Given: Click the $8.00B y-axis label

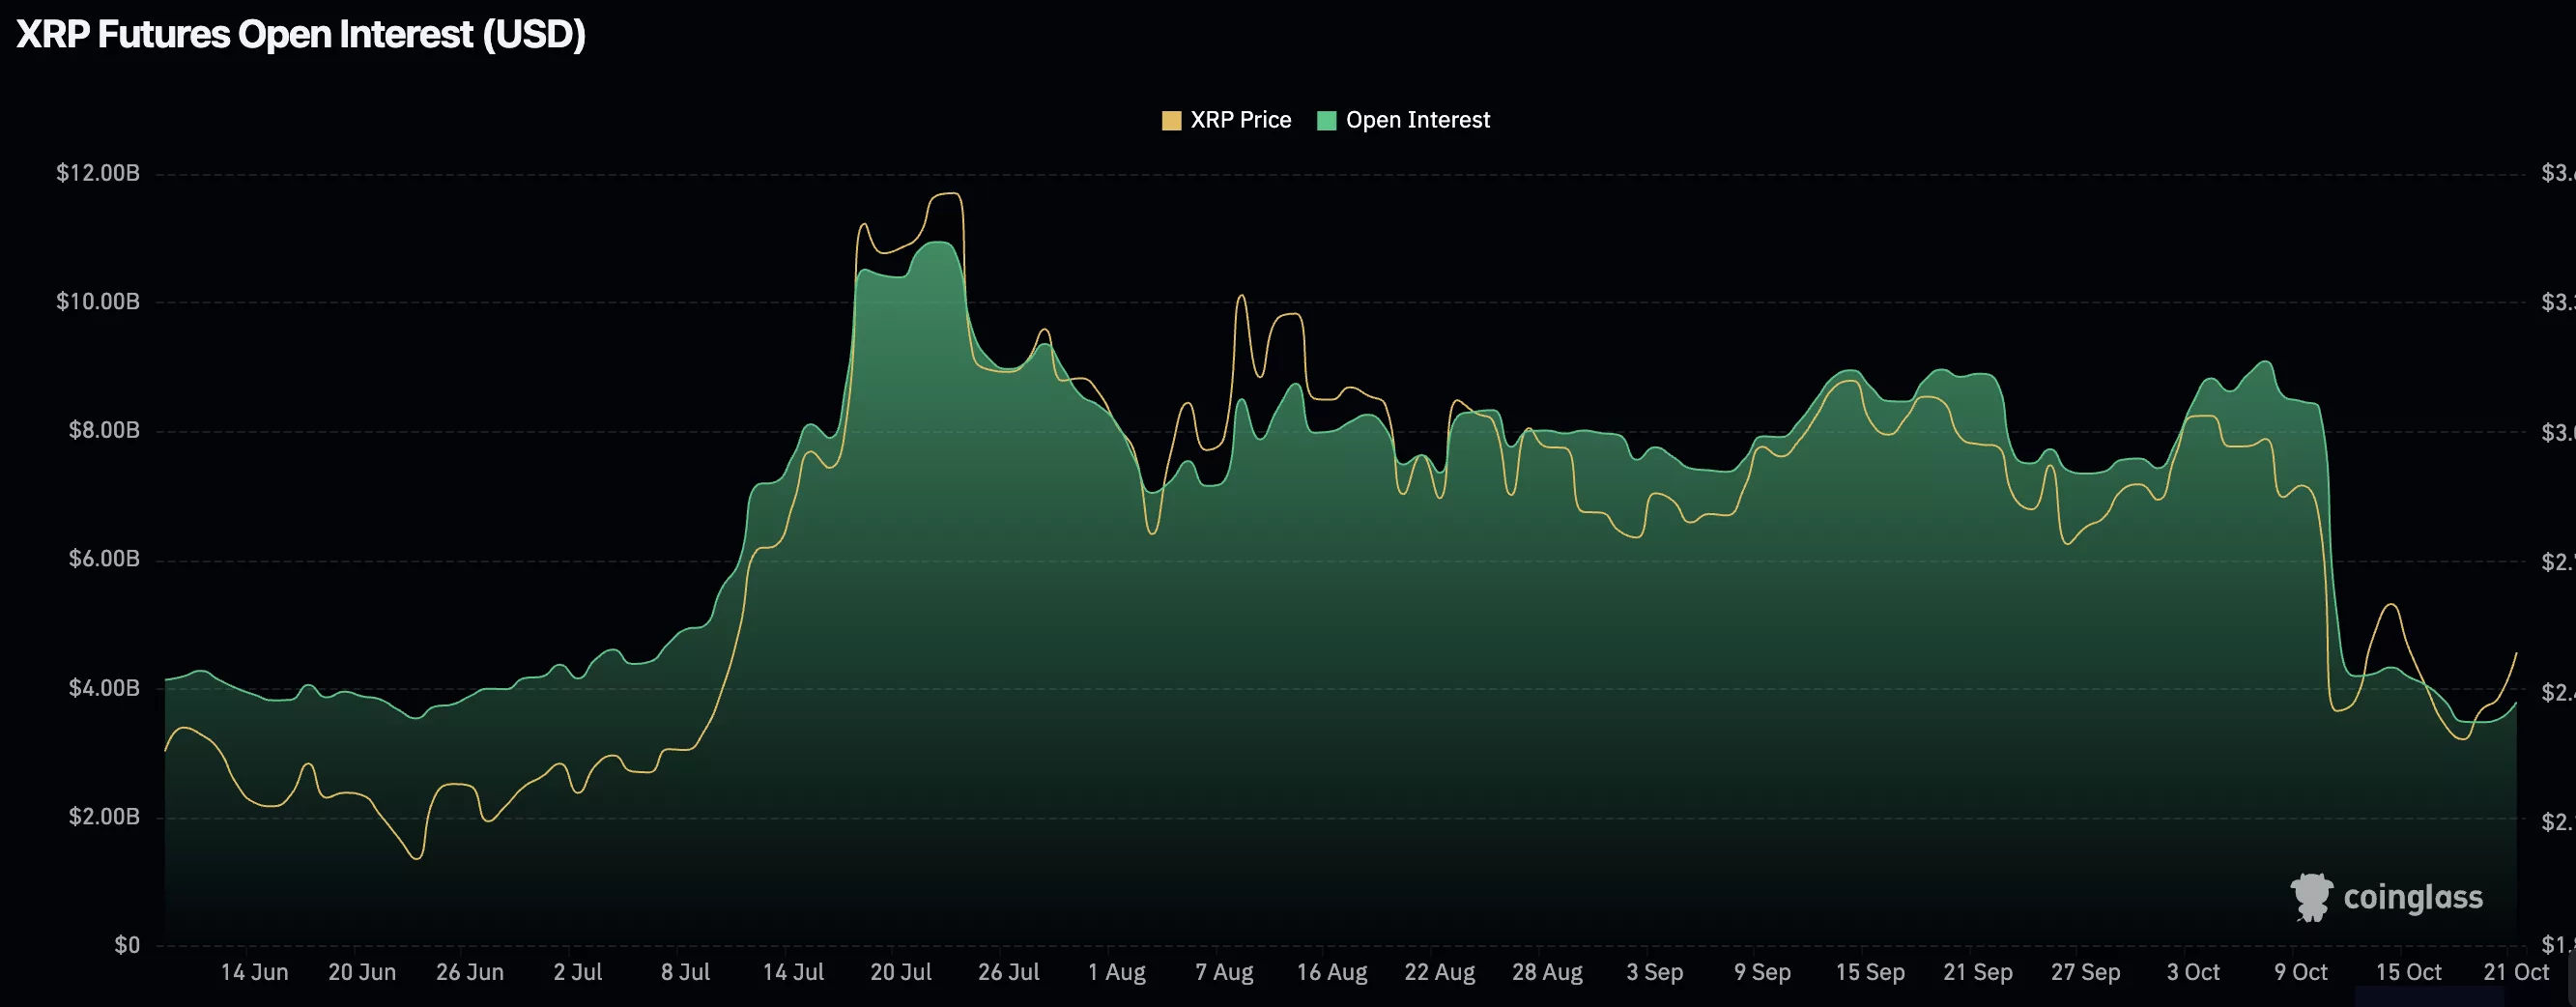Looking at the screenshot, I should tap(104, 430).
